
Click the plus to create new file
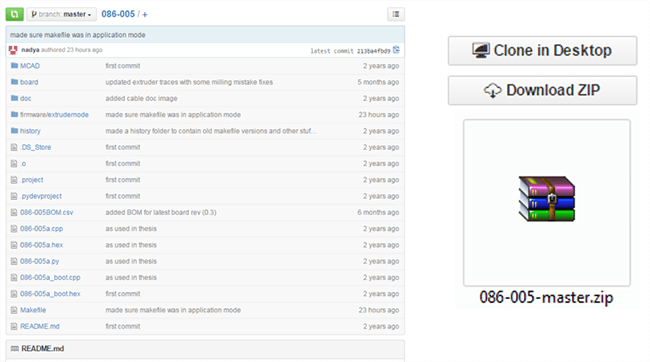coord(145,15)
